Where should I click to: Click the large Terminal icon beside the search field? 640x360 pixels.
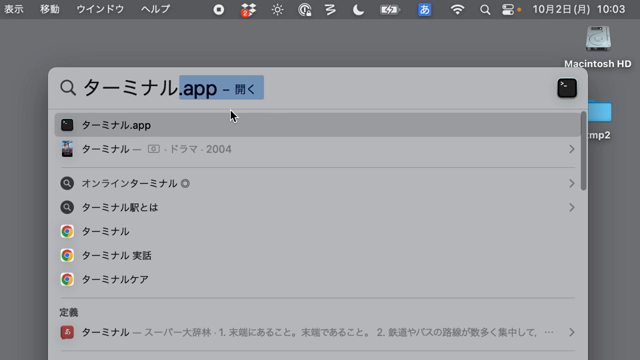pyautogui.click(x=567, y=88)
